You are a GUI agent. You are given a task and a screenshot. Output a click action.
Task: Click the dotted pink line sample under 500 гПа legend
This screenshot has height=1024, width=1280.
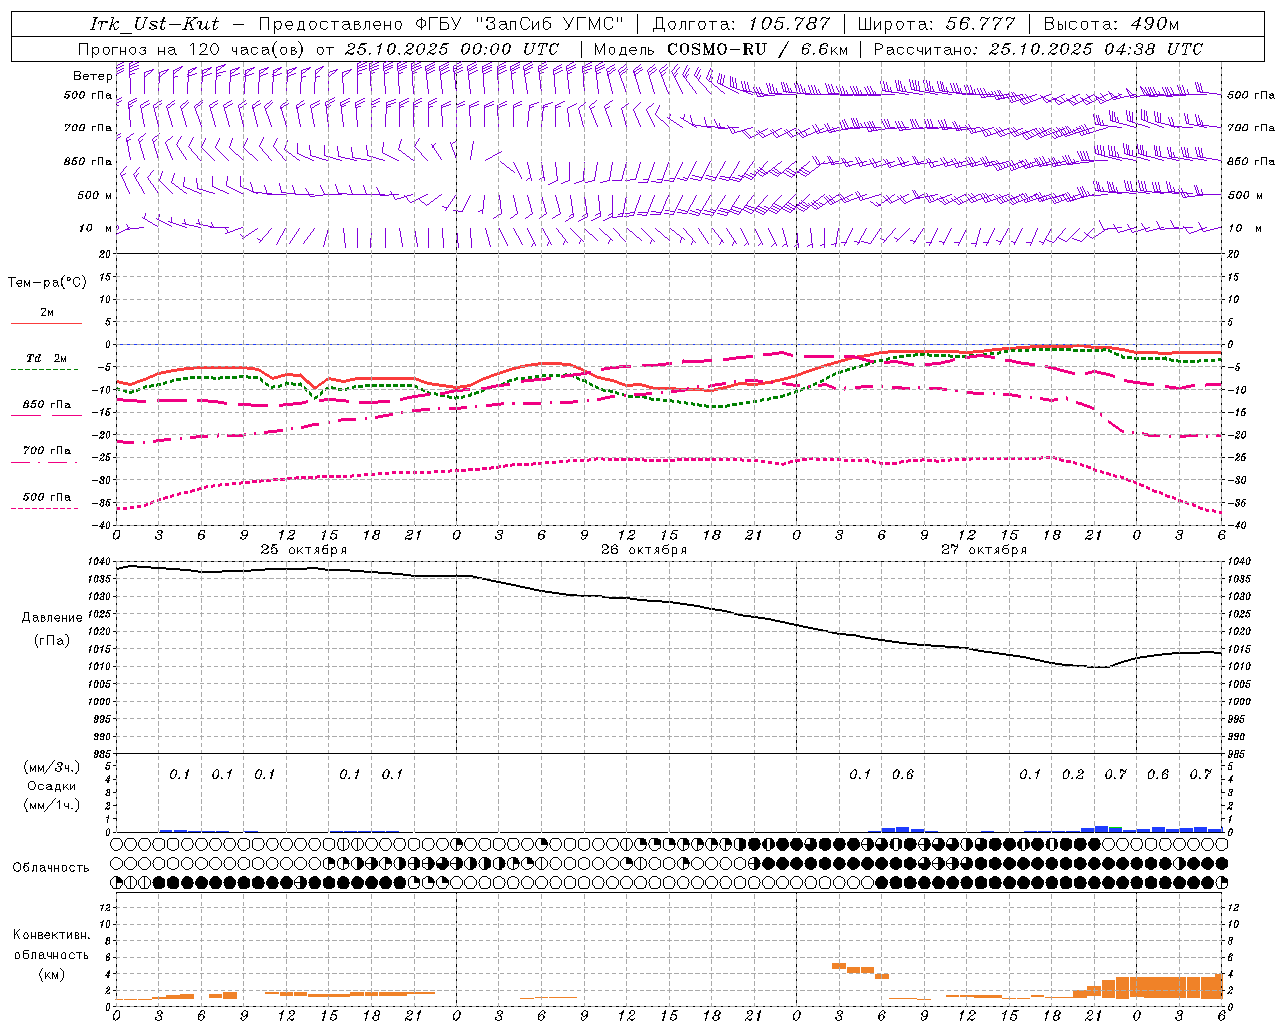46,508
